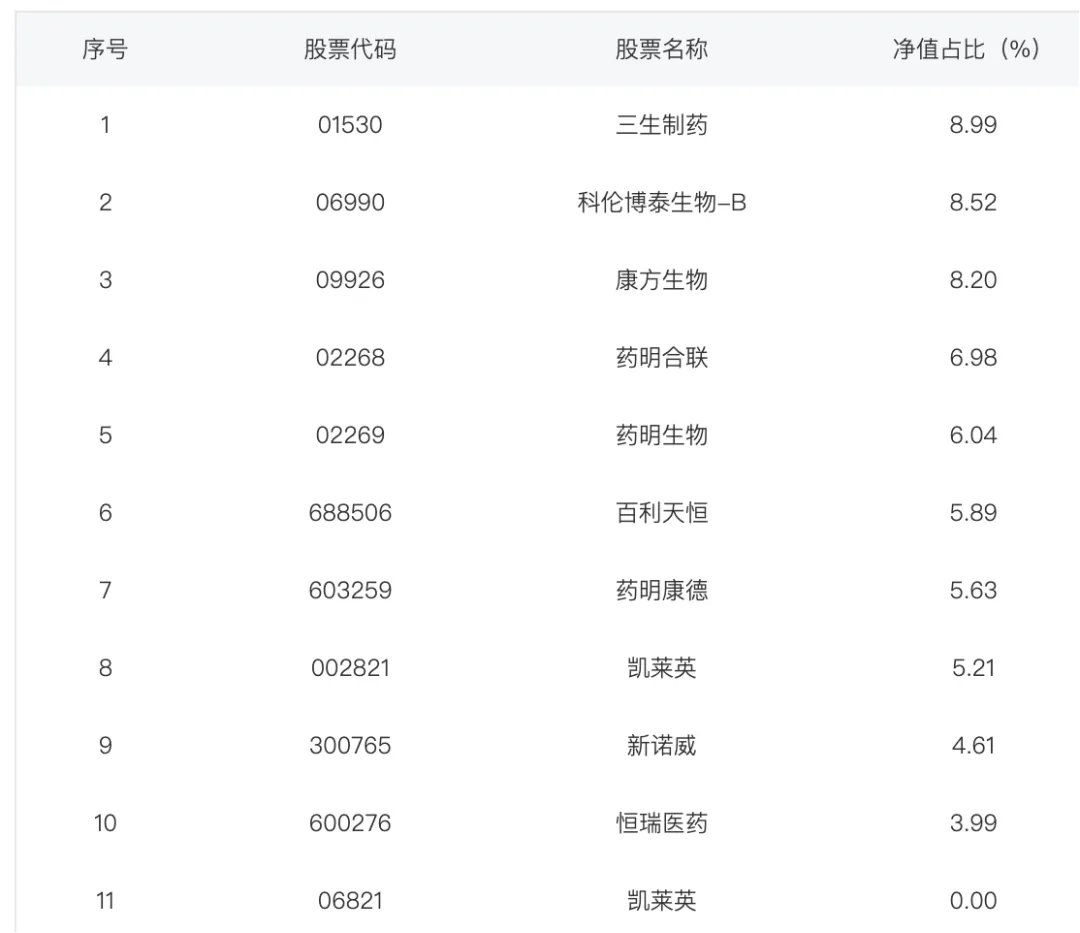Select the 0.00 net value percentage
This screenshot has width=1080, height=933.
[x=973, y=901]
